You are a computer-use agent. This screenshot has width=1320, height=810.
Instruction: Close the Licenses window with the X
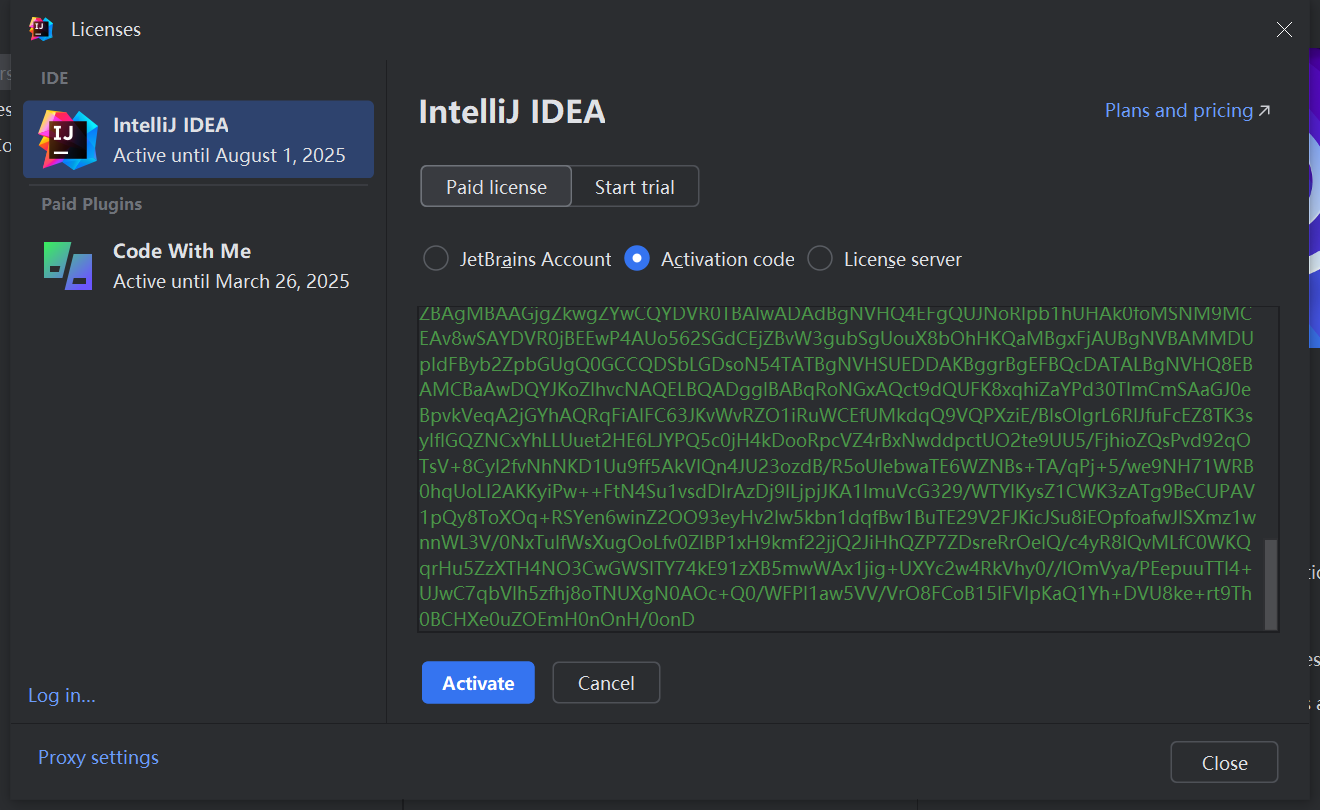click(1284, 30)
